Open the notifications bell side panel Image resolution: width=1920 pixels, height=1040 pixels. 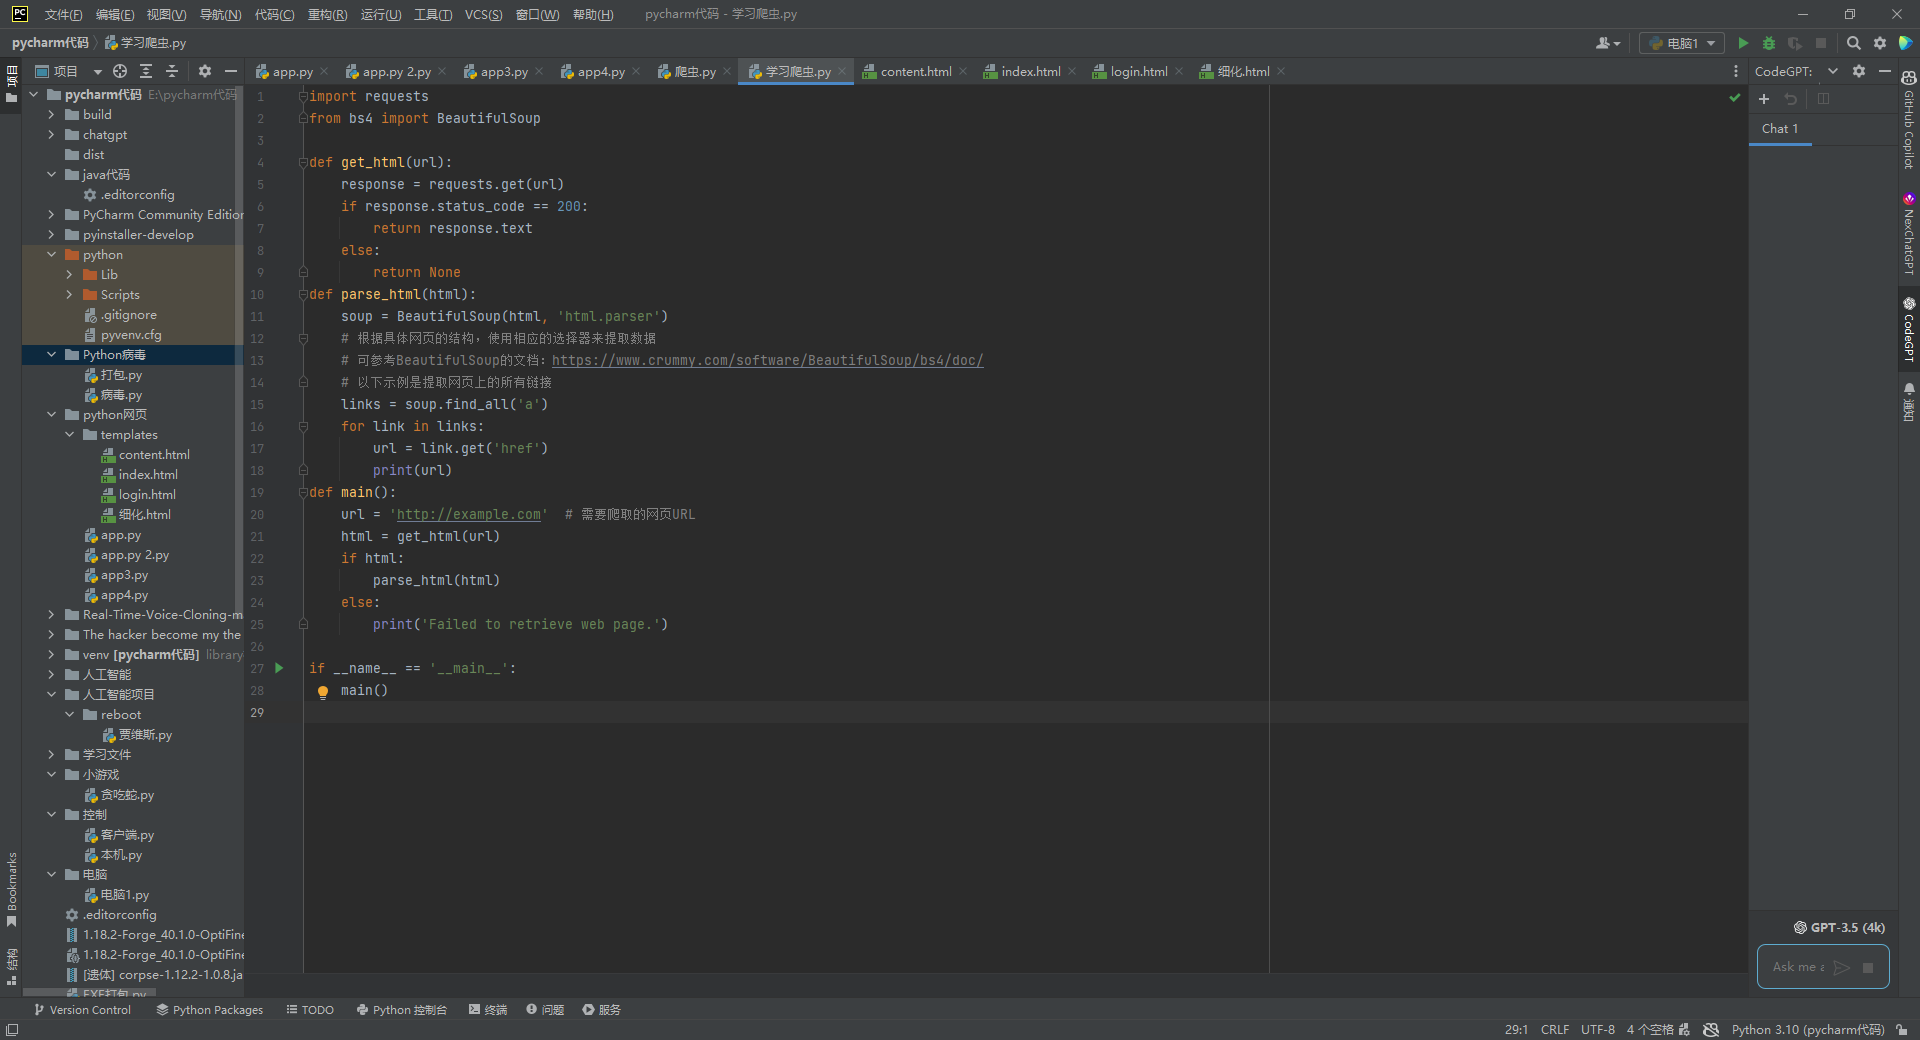coord(1909,402)
